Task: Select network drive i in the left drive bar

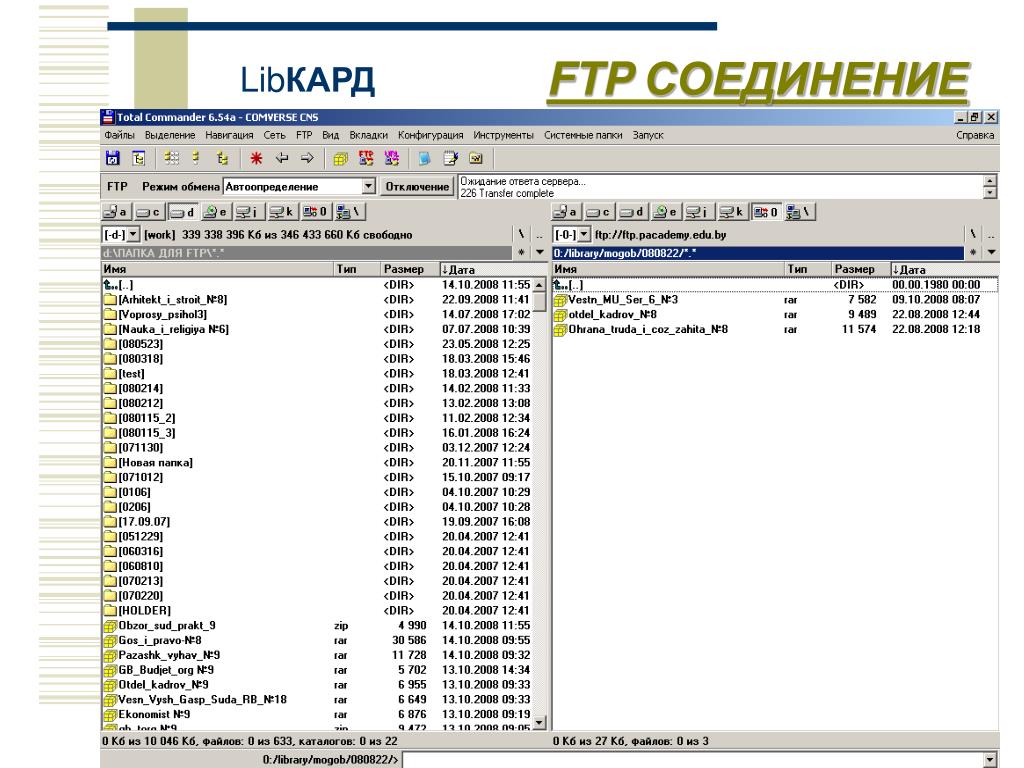Action: tap(248, 212)
